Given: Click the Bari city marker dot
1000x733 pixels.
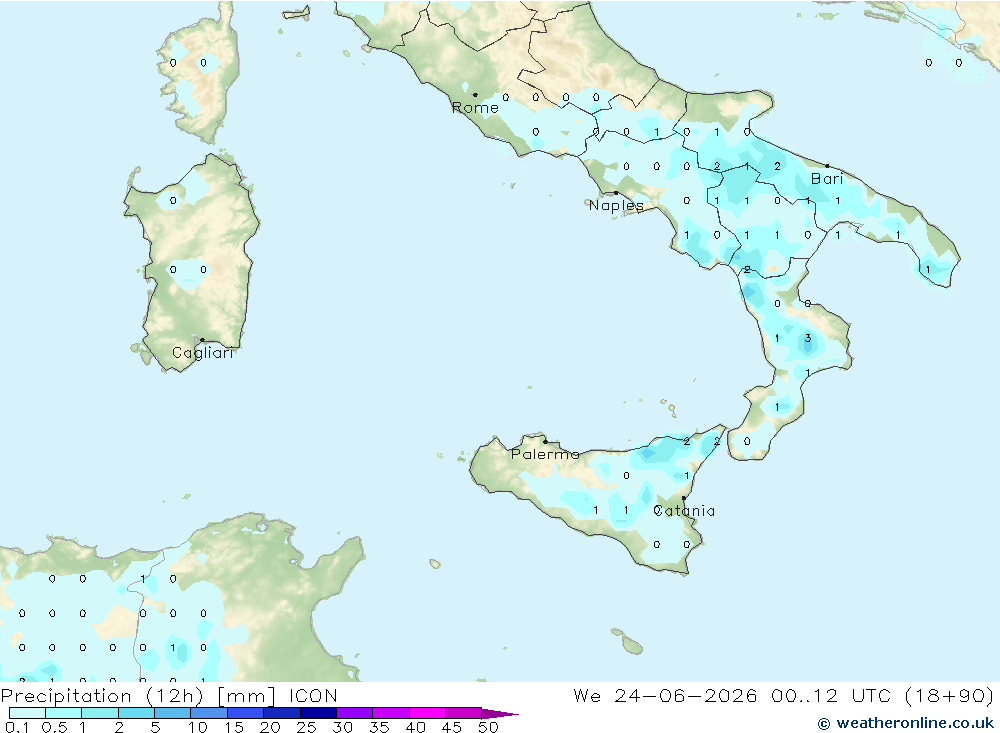Looking at the screenshot, I should (x=827, y=166).
